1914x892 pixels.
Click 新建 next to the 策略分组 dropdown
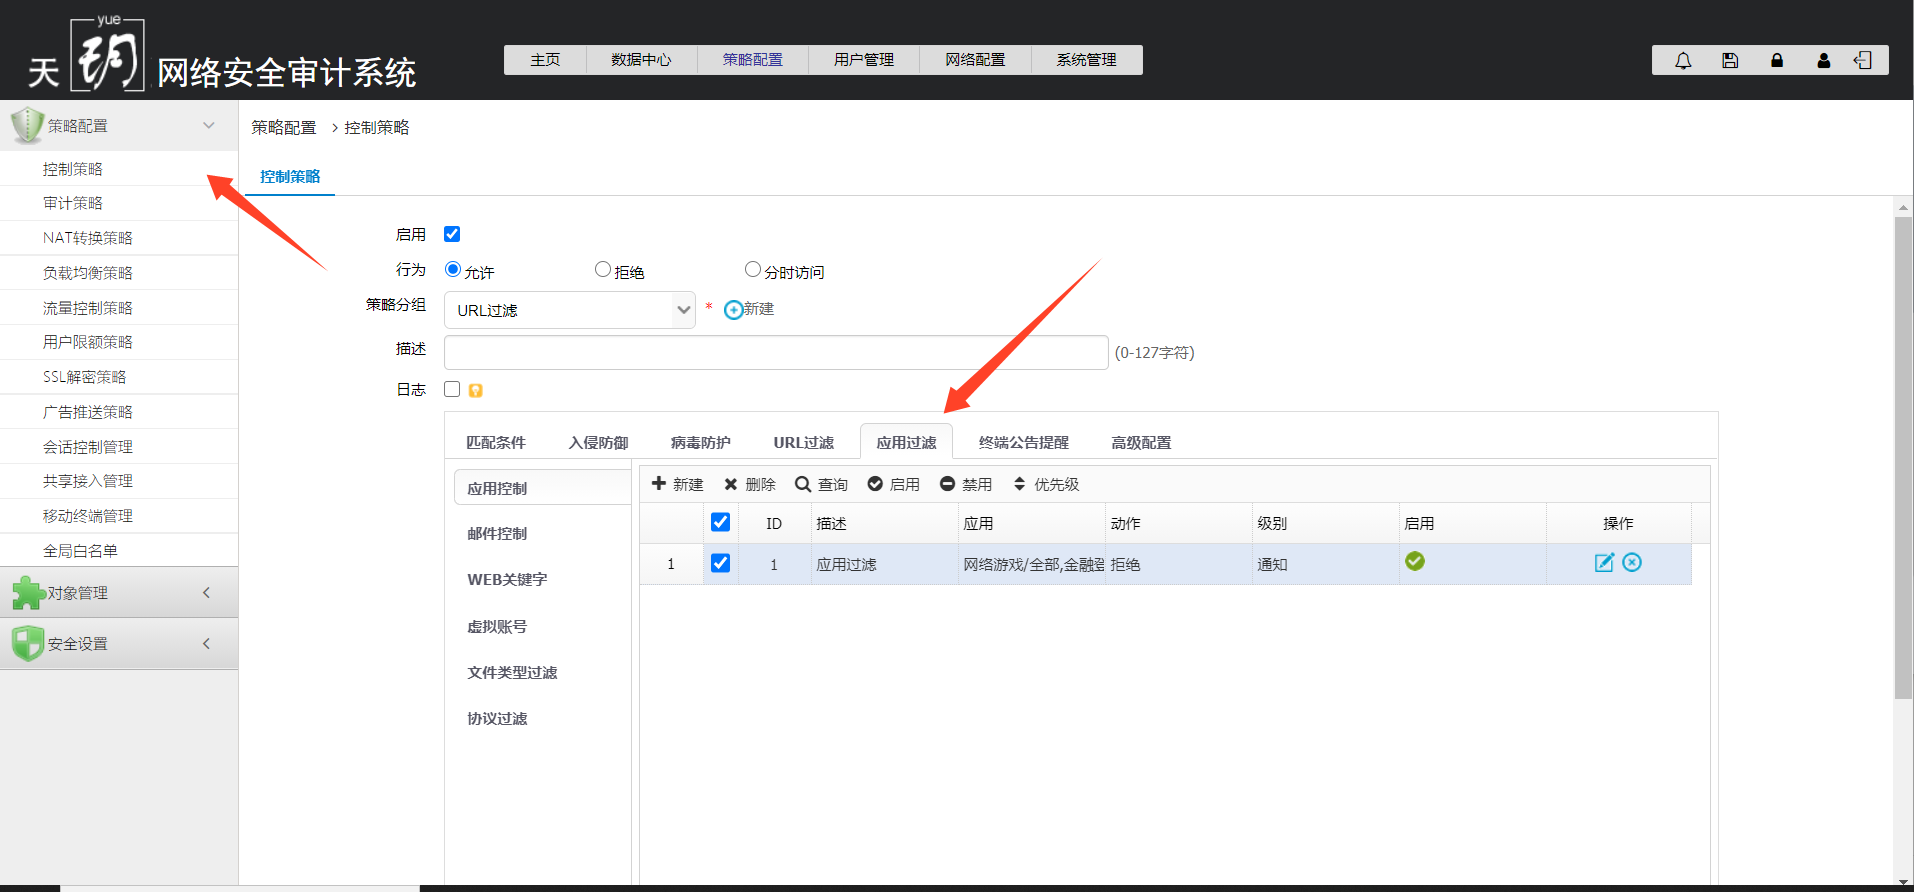pyautogui.click(x=749, y=309)
